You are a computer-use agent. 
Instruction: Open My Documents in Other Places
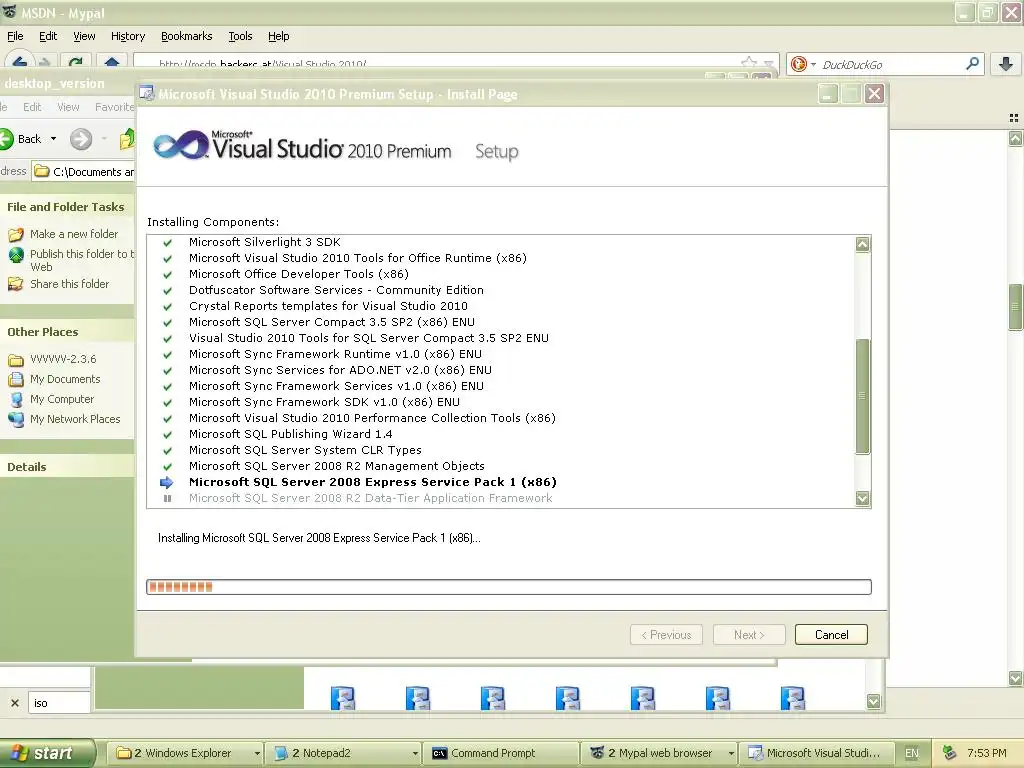tap(65, 379)
